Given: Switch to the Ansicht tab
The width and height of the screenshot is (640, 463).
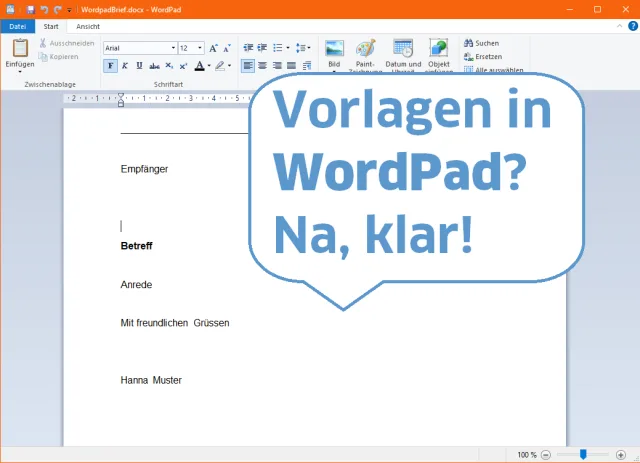Looking at the screenshot, I should [x=88, y=26].
